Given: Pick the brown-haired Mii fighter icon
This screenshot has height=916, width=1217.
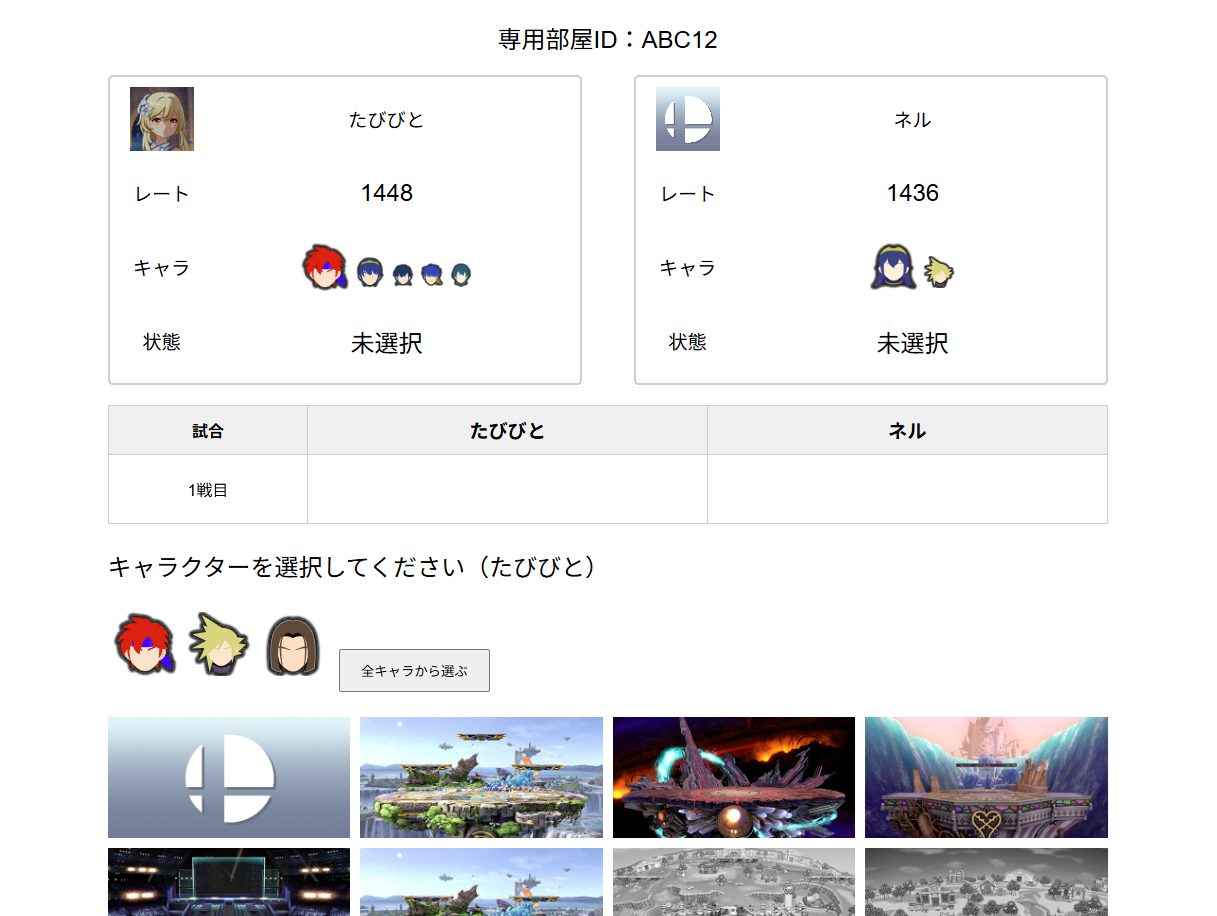Looking at the screenshot, I should click(x=293, y=645).
